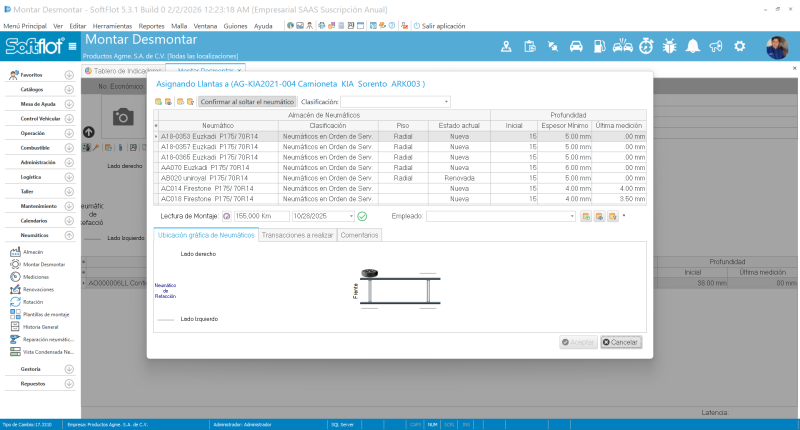Open the settings gear in blue header
This screenshot has width=800, height=430.
click(739, 46)
